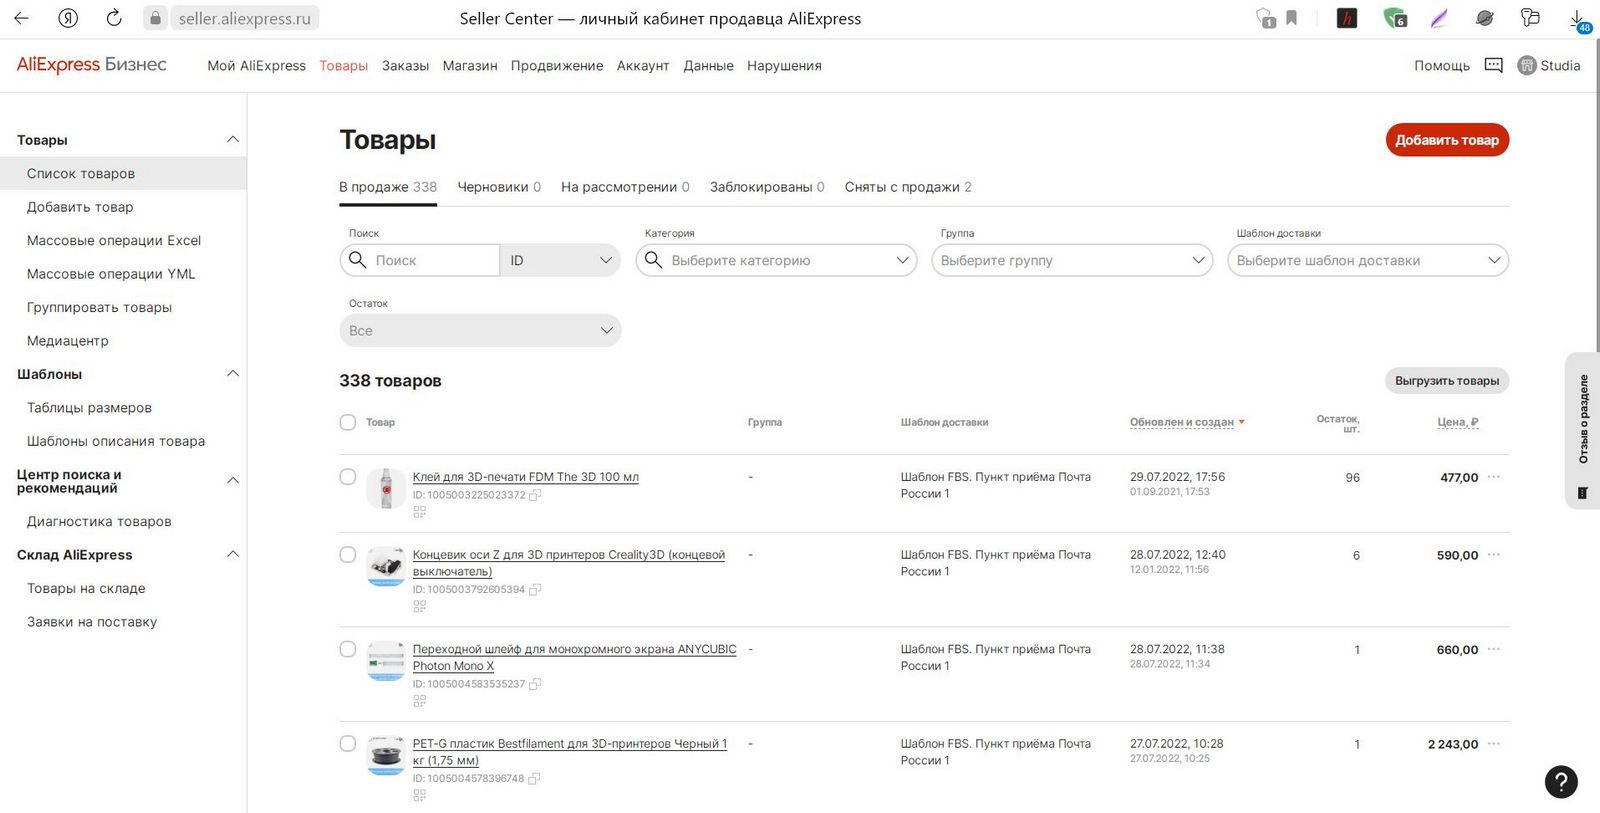Open the QR code icon under Клей для 3D-печати
The width and height of the screenshot is (1600, 813).
click(419, 512)
